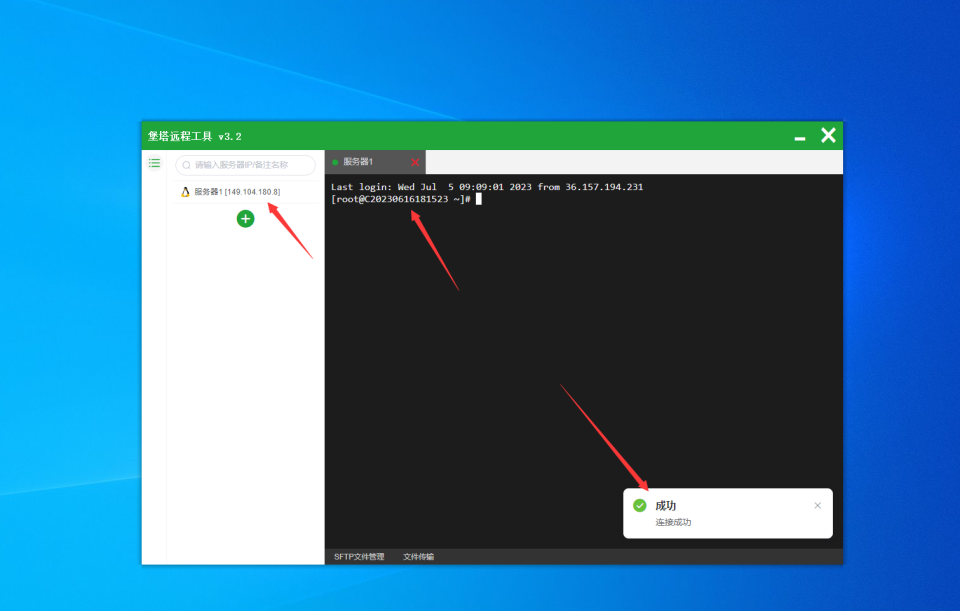
Task: Click the search magnifier icon
Action: pos(187,165)
